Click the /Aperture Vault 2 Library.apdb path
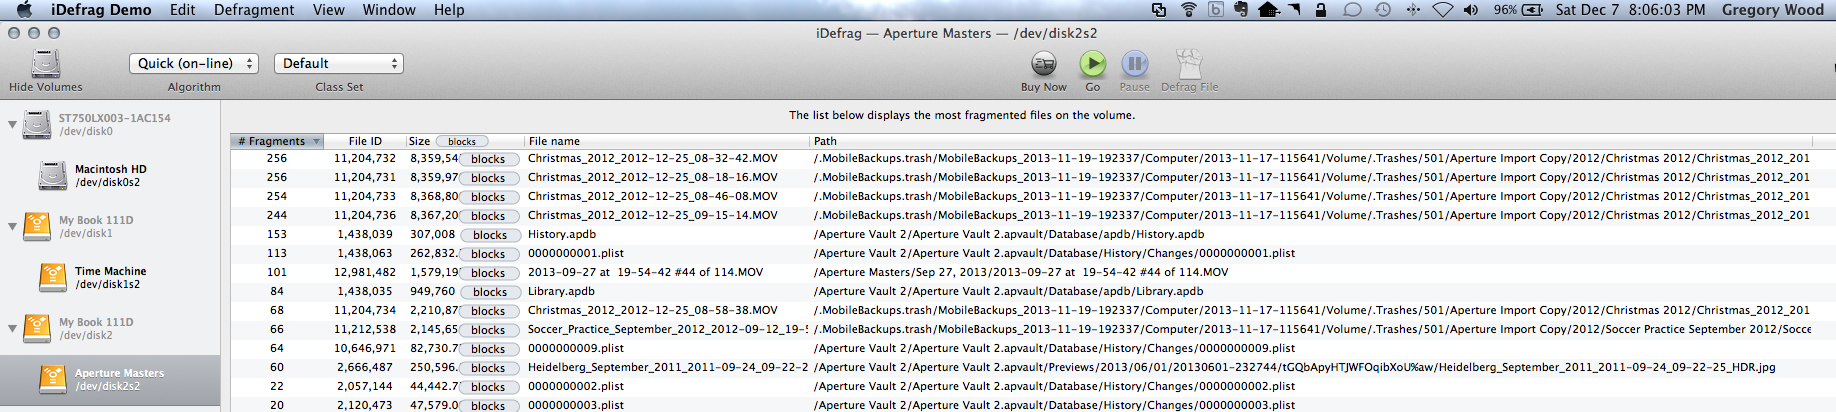The height and width of the screenshot is (412, 1836). click(x=1008, y=291)
